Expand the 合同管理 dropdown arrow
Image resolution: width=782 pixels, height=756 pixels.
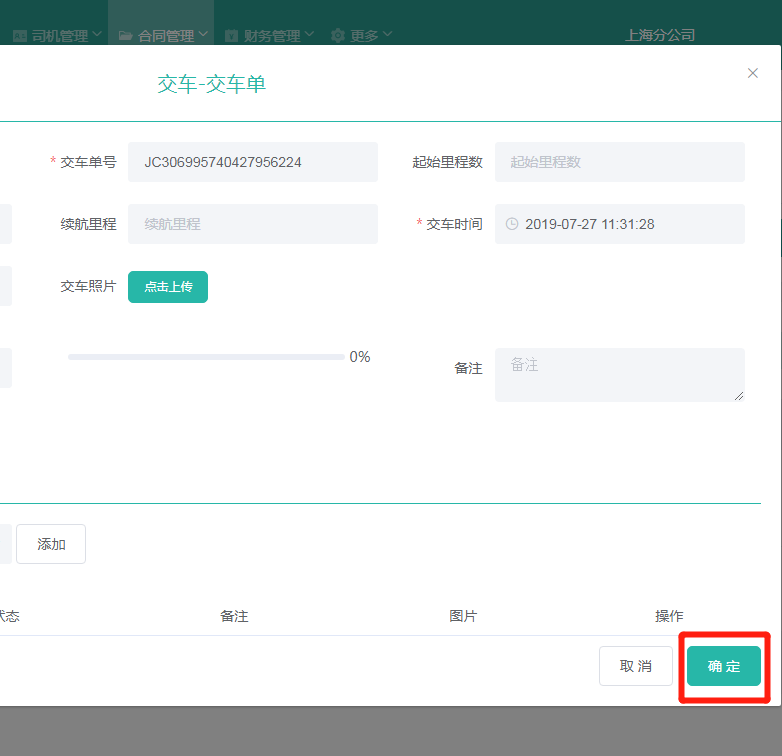click(204, 35)
